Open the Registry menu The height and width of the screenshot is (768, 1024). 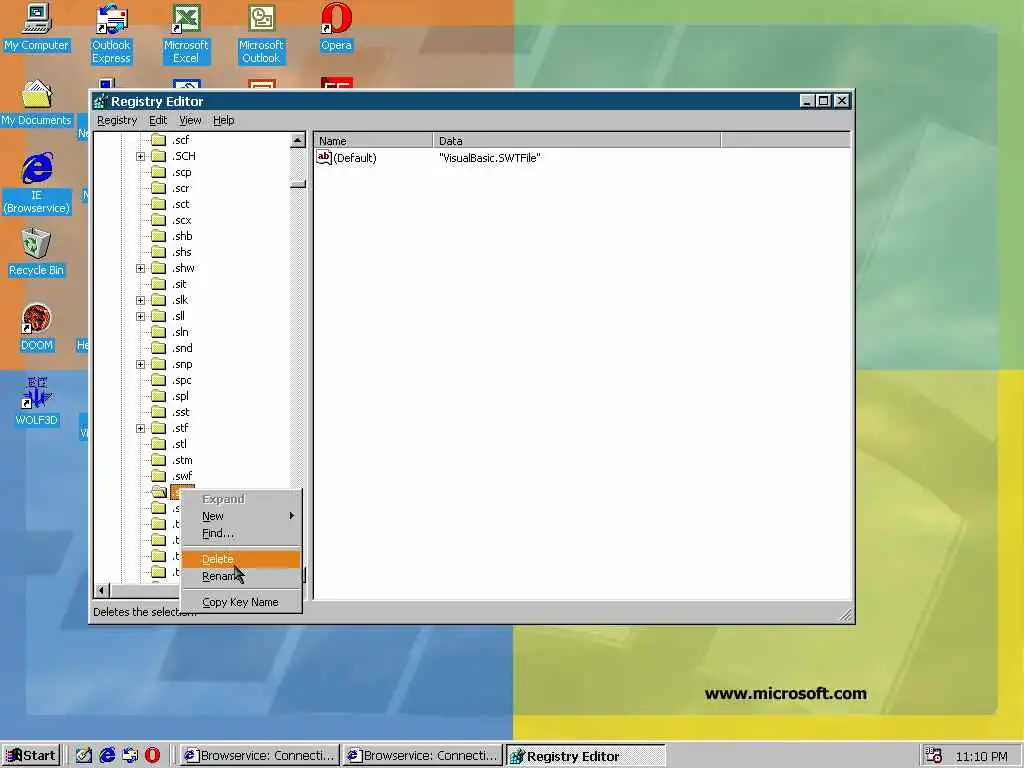point(117,120)
